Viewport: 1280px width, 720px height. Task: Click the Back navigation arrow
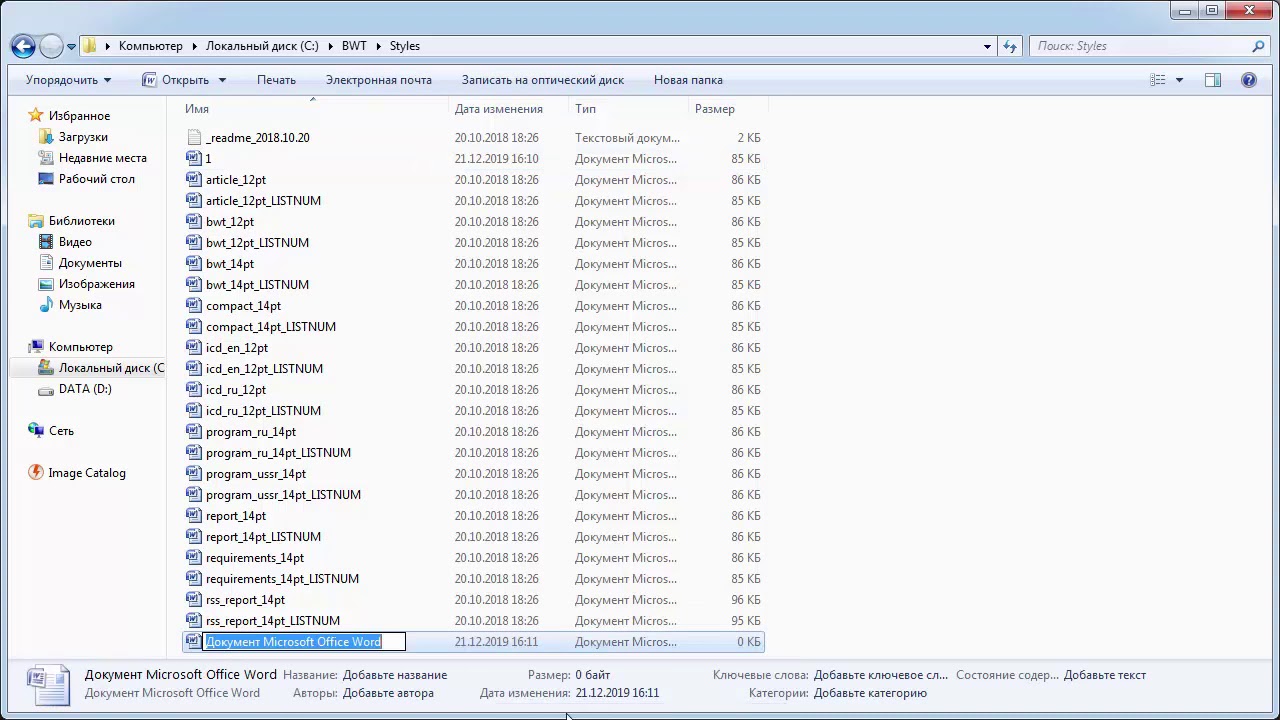(23, 46)
